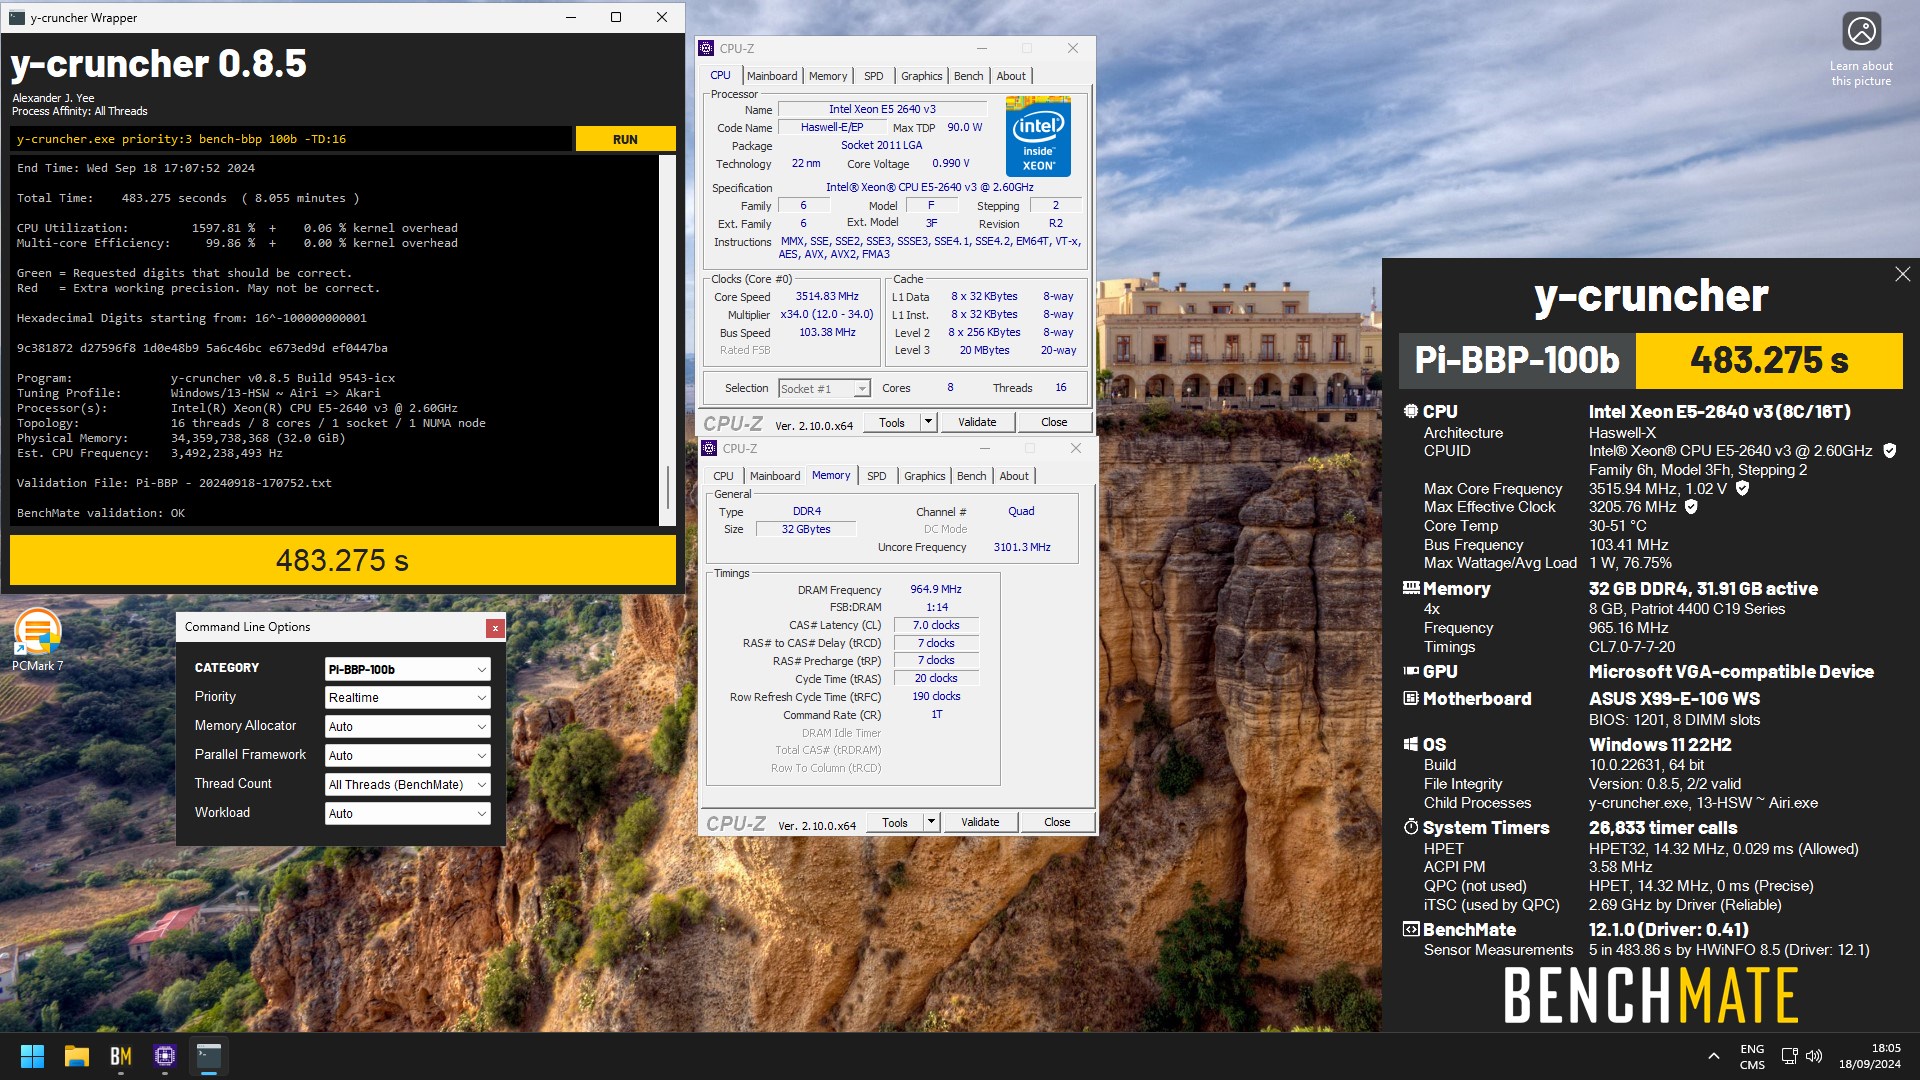Screen dimensions: 1920x1080
Task: Open Bench tab in upper CPU-Z window
Action: [x=968, y=76]
